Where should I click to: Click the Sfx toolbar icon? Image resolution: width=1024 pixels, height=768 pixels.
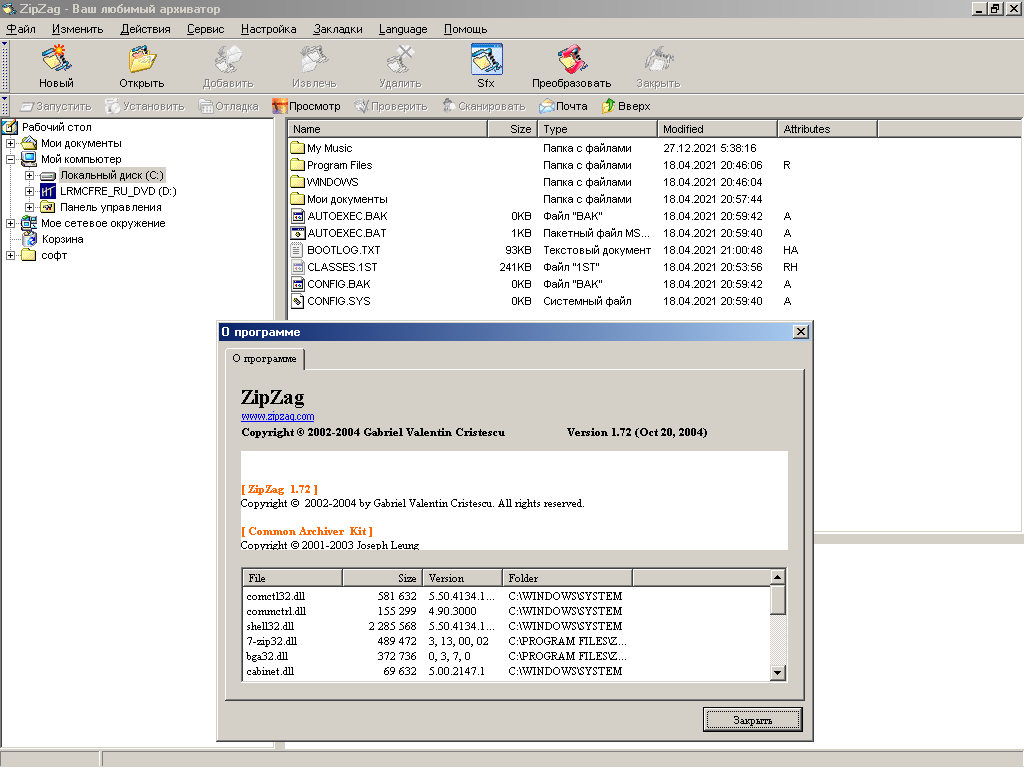point(486,59)
